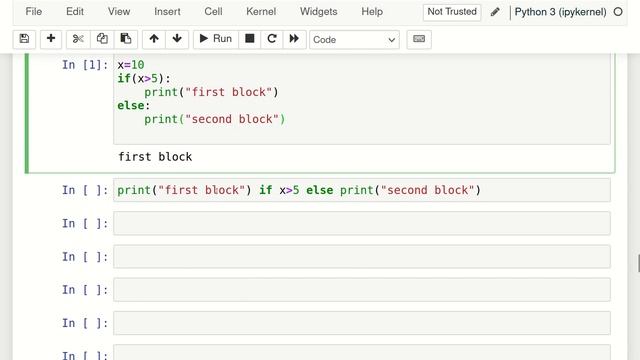Viewport: 640px width, 360px height.
Task: Click the In [1]: prompt label
Action: [x=85, y=65]
